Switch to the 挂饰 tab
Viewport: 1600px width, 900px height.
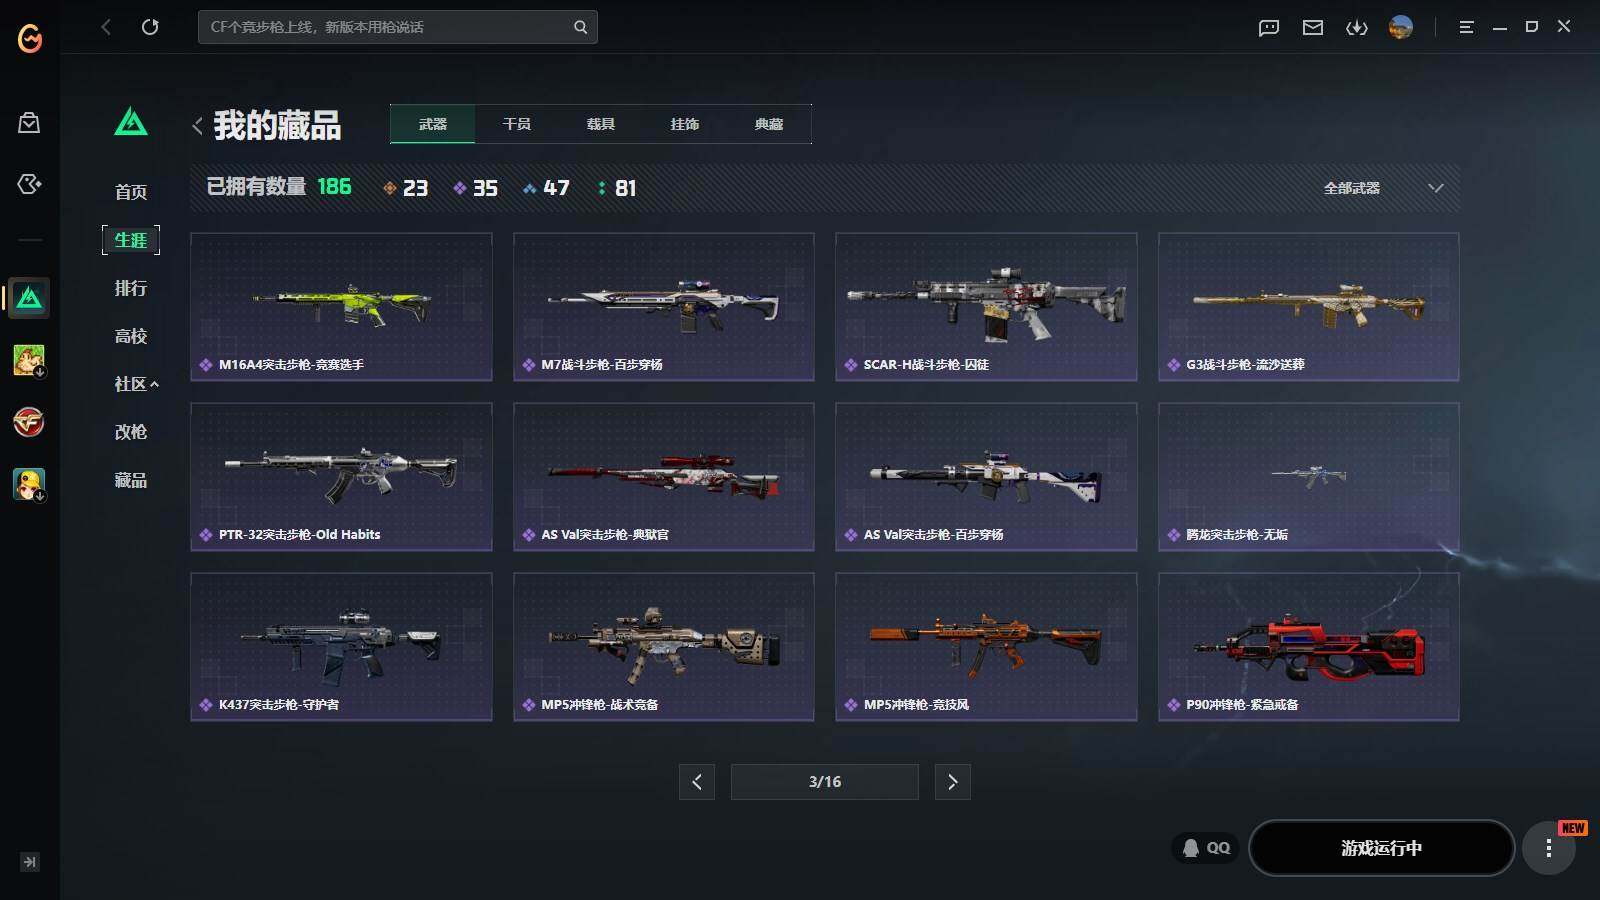(x=685, y=124)
